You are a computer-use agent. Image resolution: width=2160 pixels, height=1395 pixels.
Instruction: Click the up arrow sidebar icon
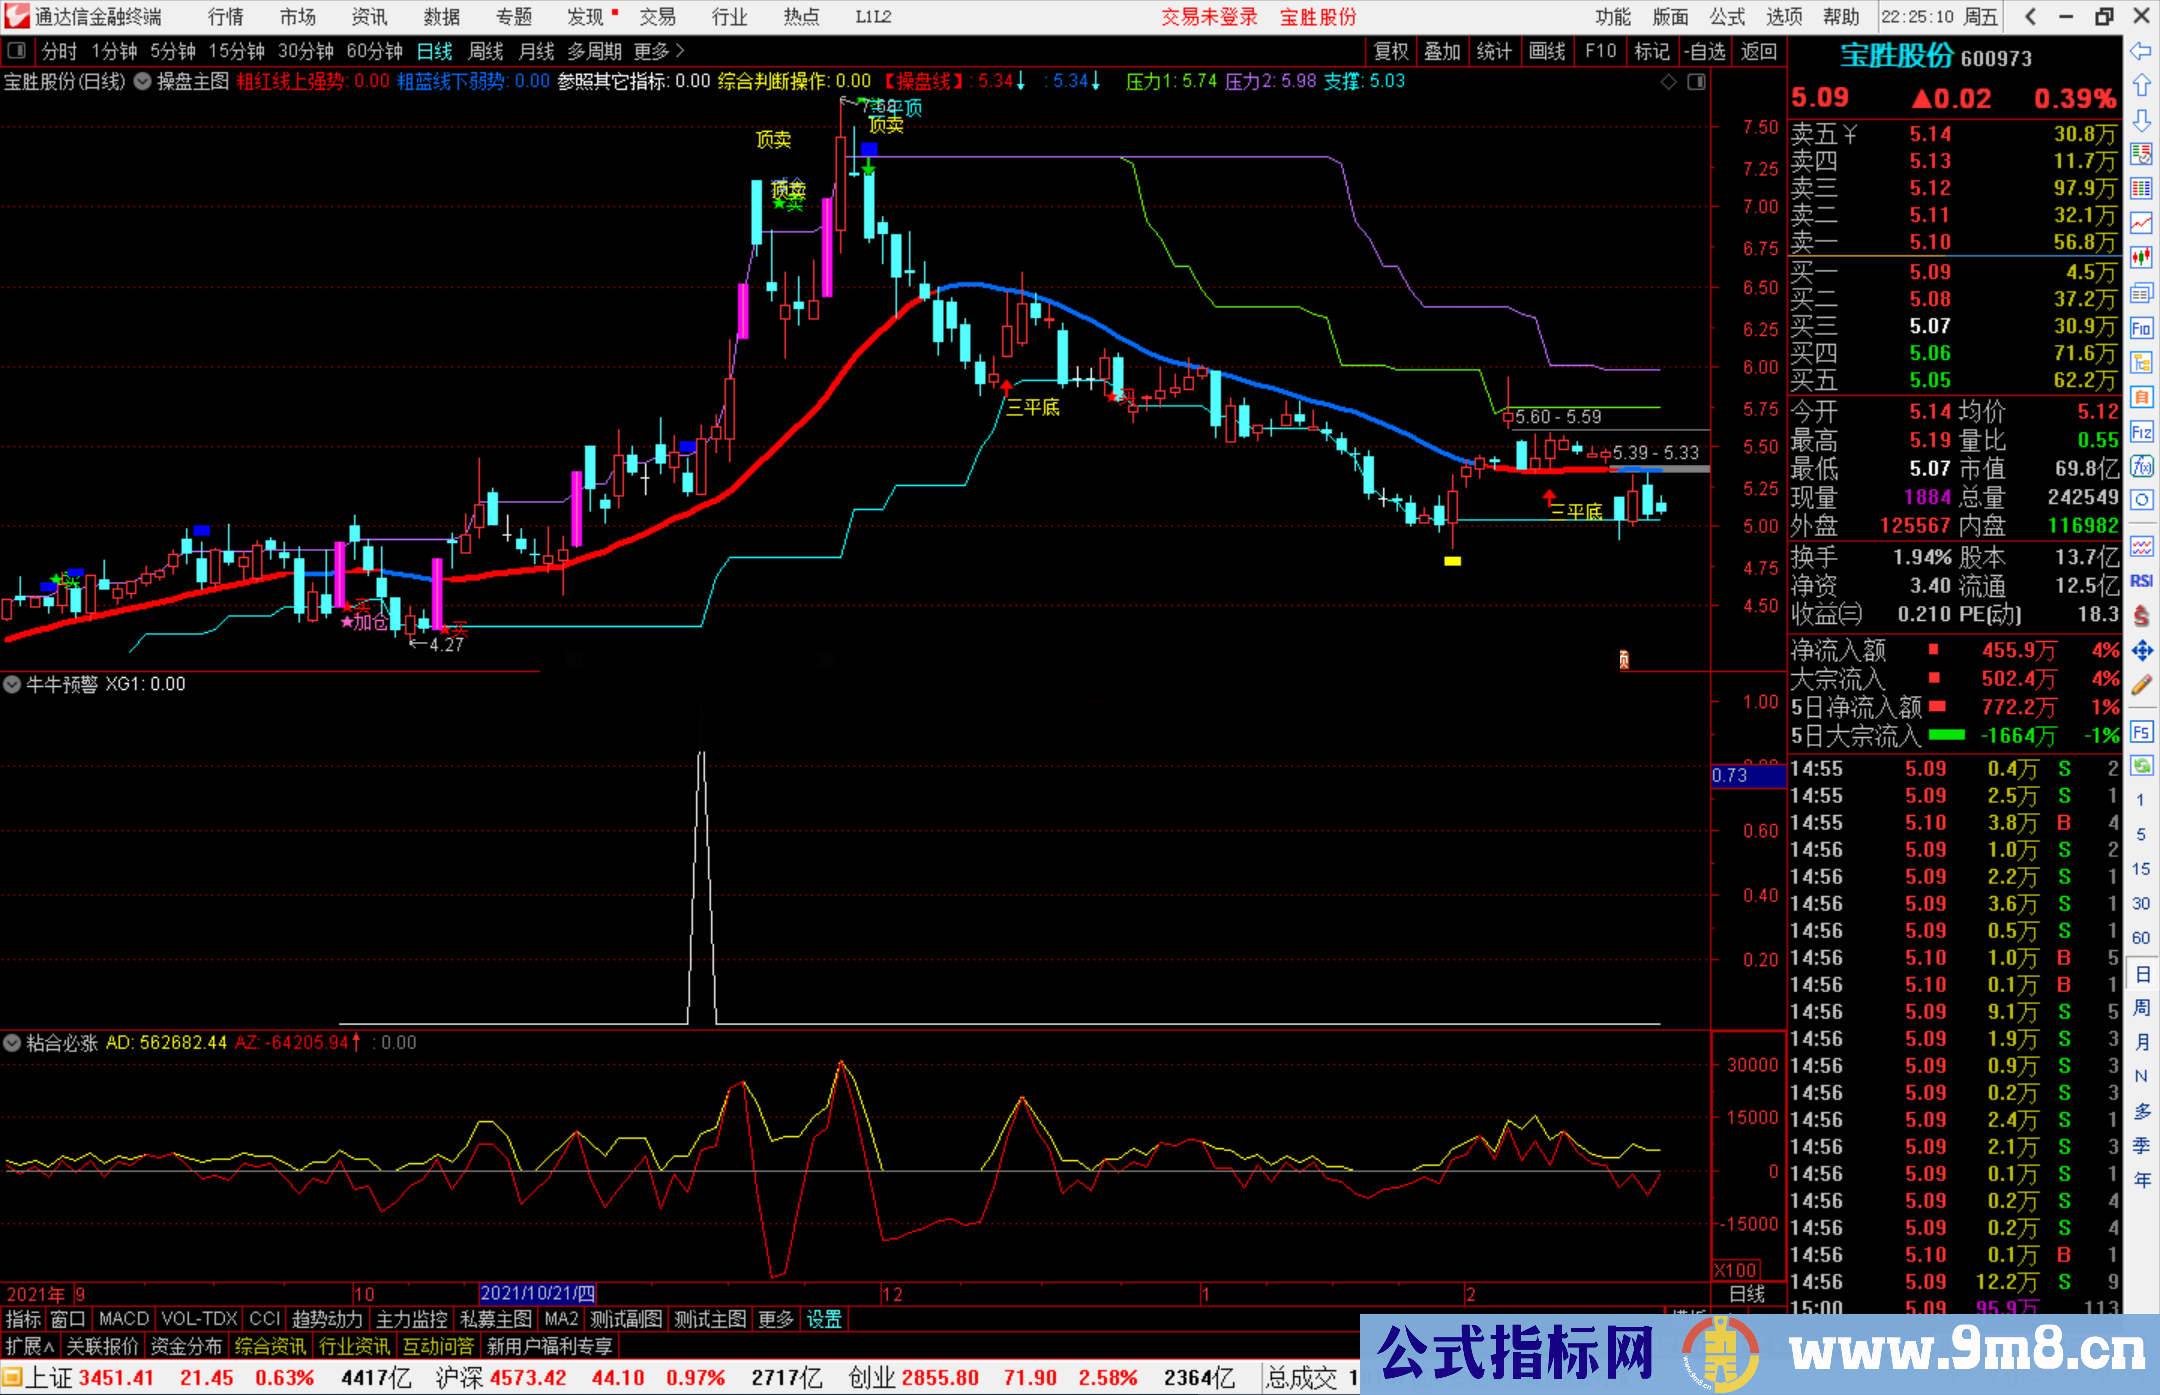tap(2141, 85)
